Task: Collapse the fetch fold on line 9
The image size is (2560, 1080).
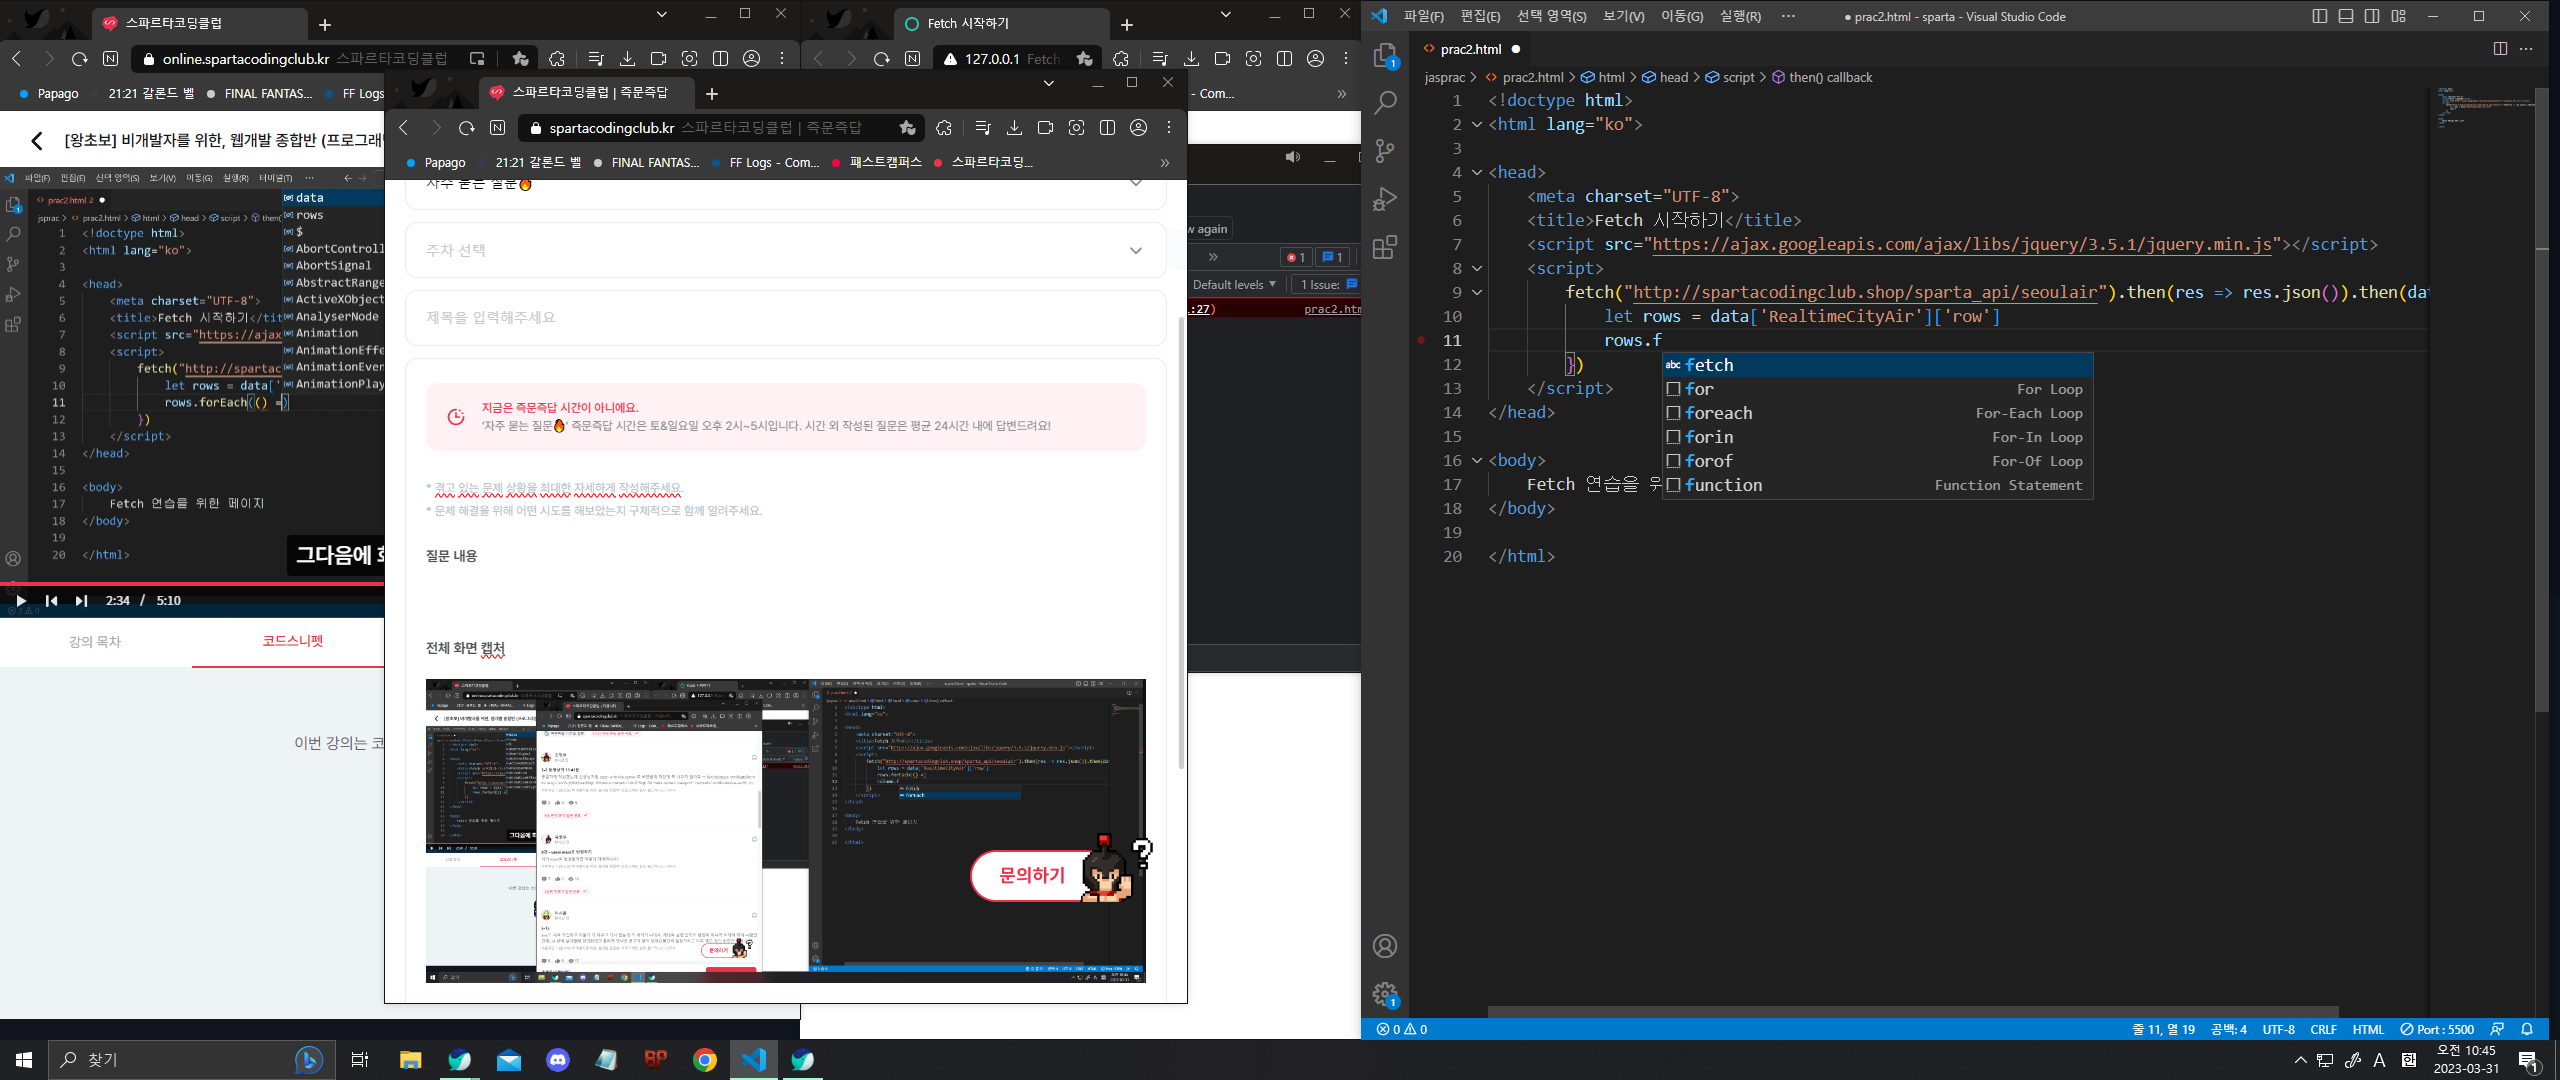Action: pyautogui.click(x=1477, y=292)
